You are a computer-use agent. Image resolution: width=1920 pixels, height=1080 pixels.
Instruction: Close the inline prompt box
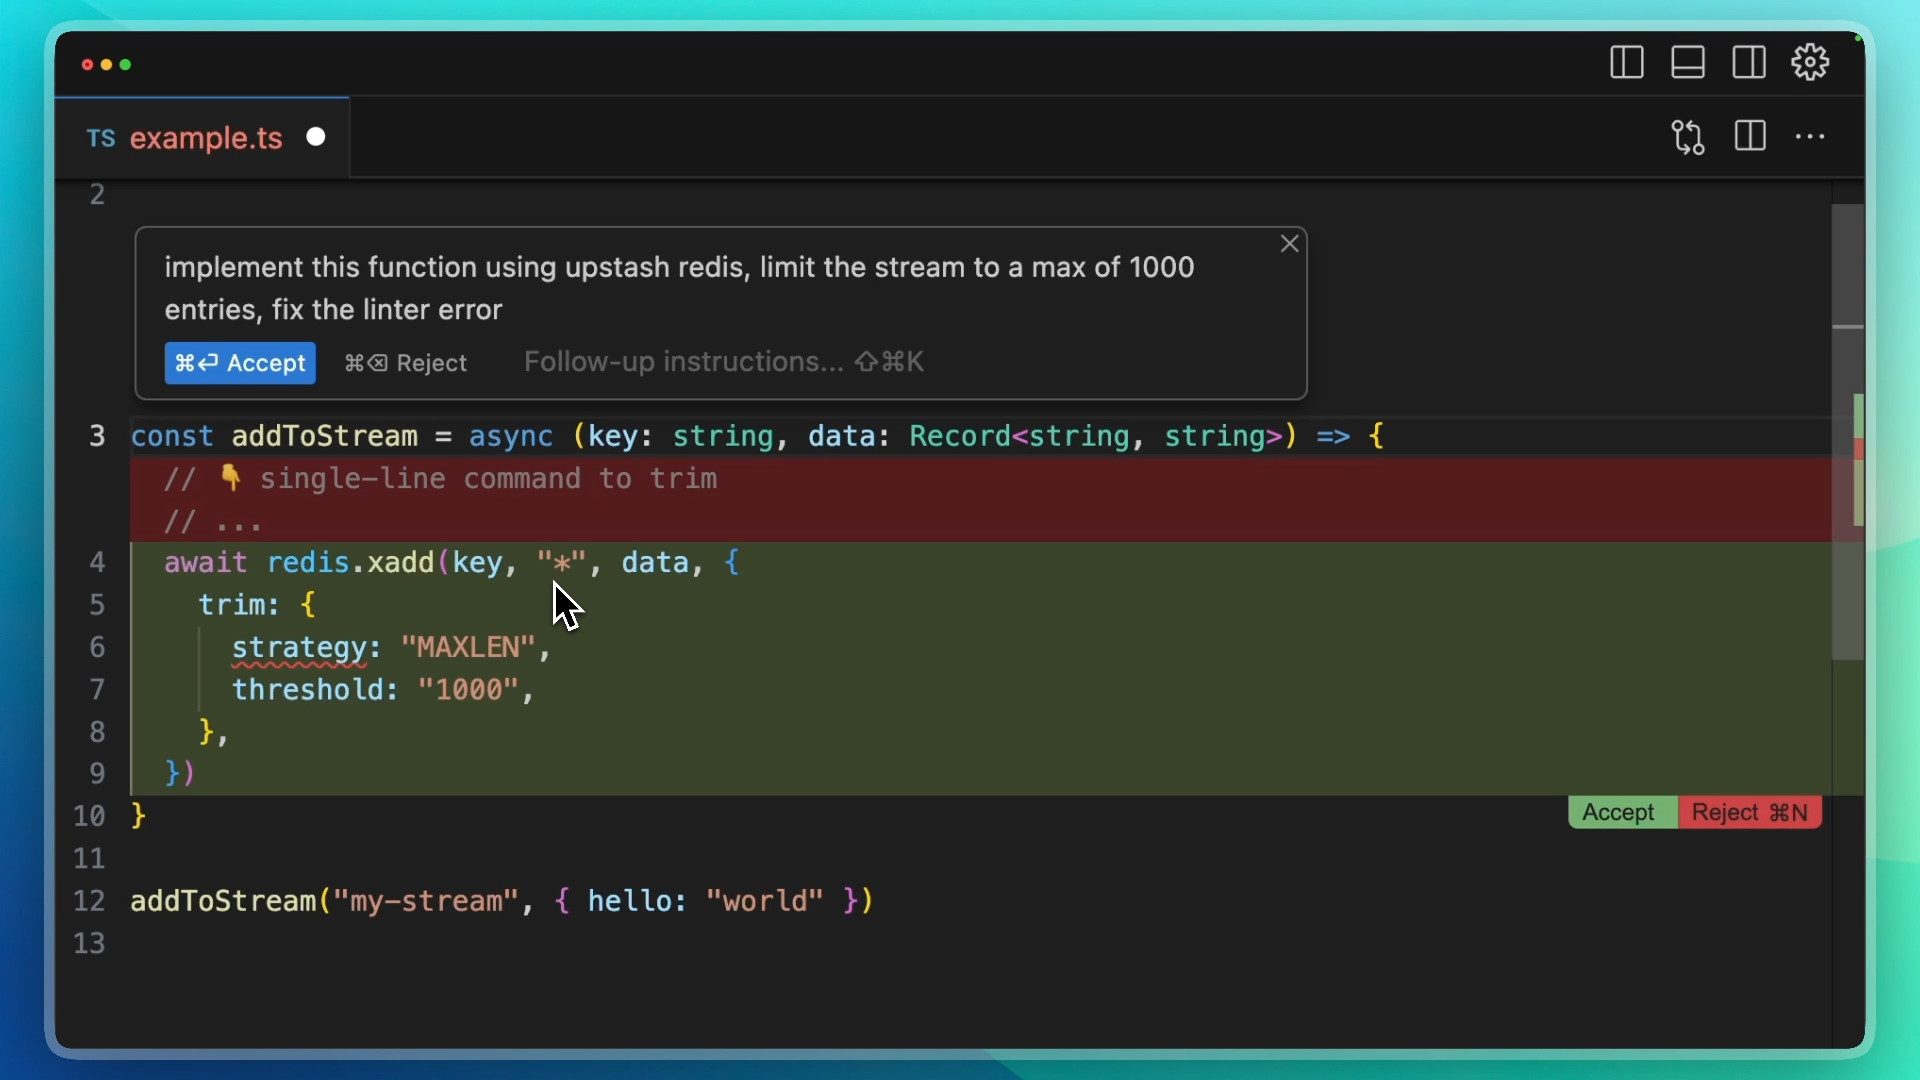click(x=1290, y=244)
